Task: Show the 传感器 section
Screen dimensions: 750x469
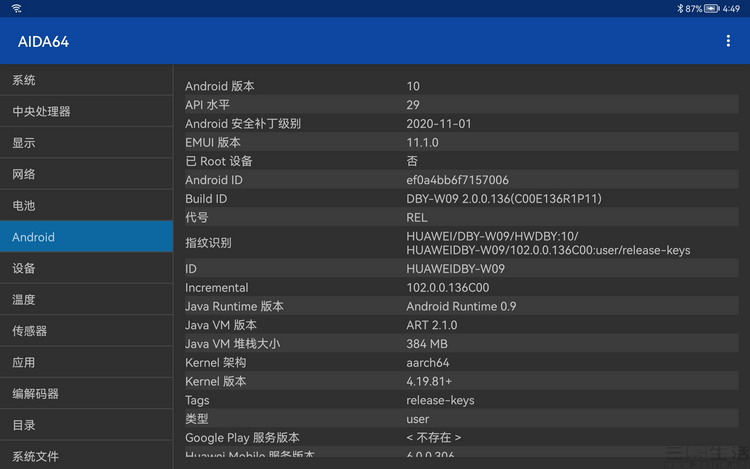Action: coord(86,331)
